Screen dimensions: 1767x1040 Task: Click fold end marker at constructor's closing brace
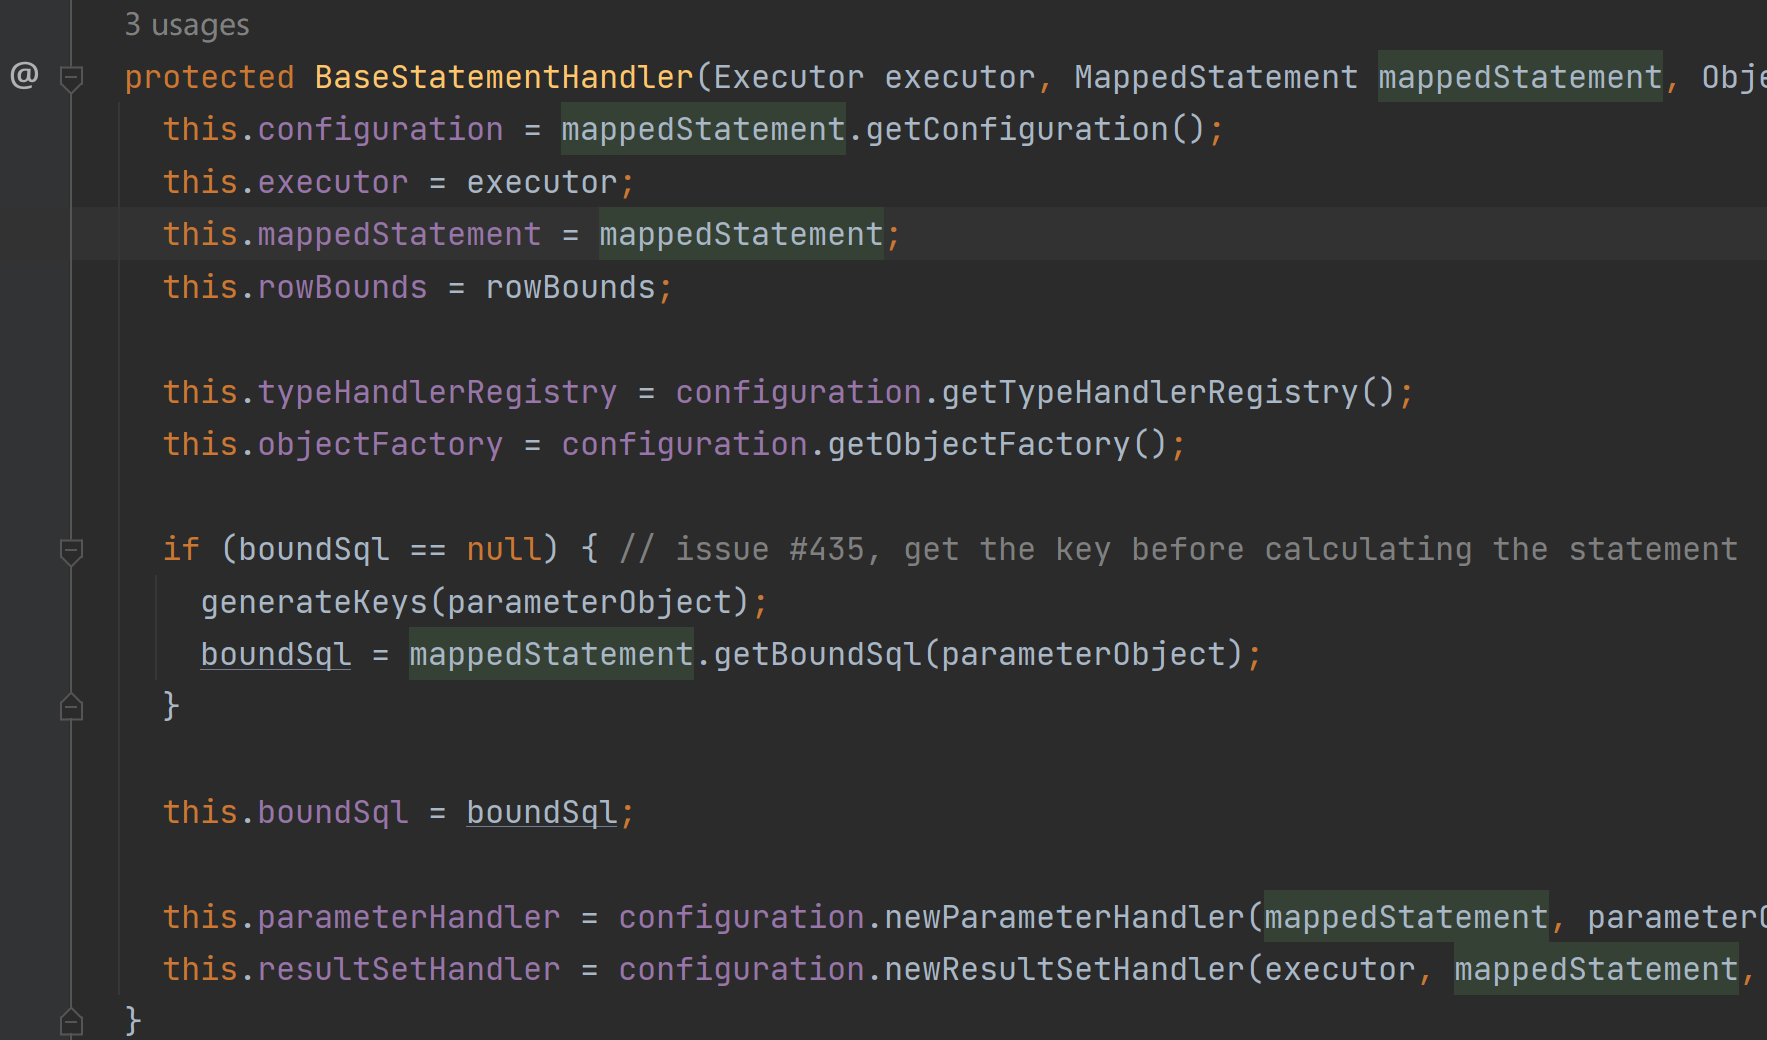pyautogui.click(x=71, y=1021)
